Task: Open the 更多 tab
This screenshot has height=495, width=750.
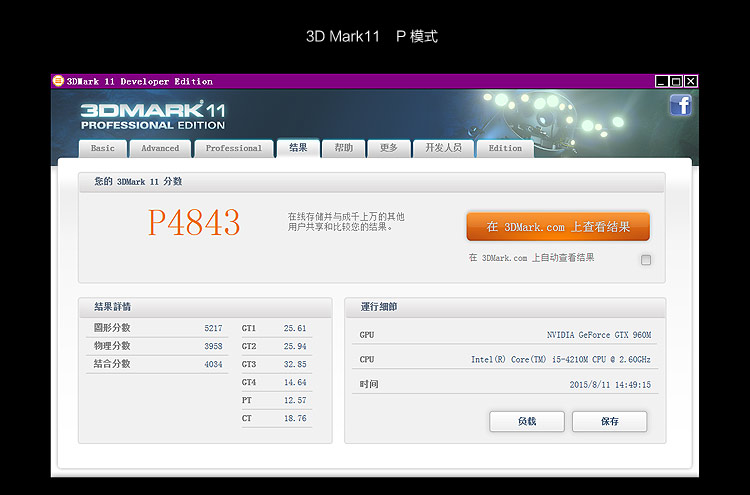Action: pos(389,148)
